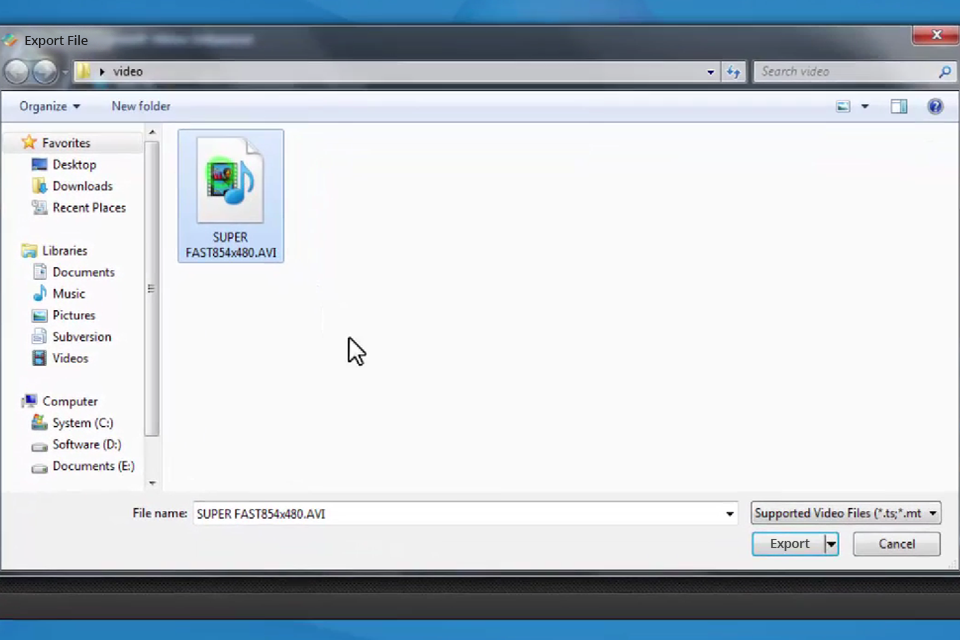Screen dimensions: 960x640
Task: Click the New folder button
Action: 141,106
